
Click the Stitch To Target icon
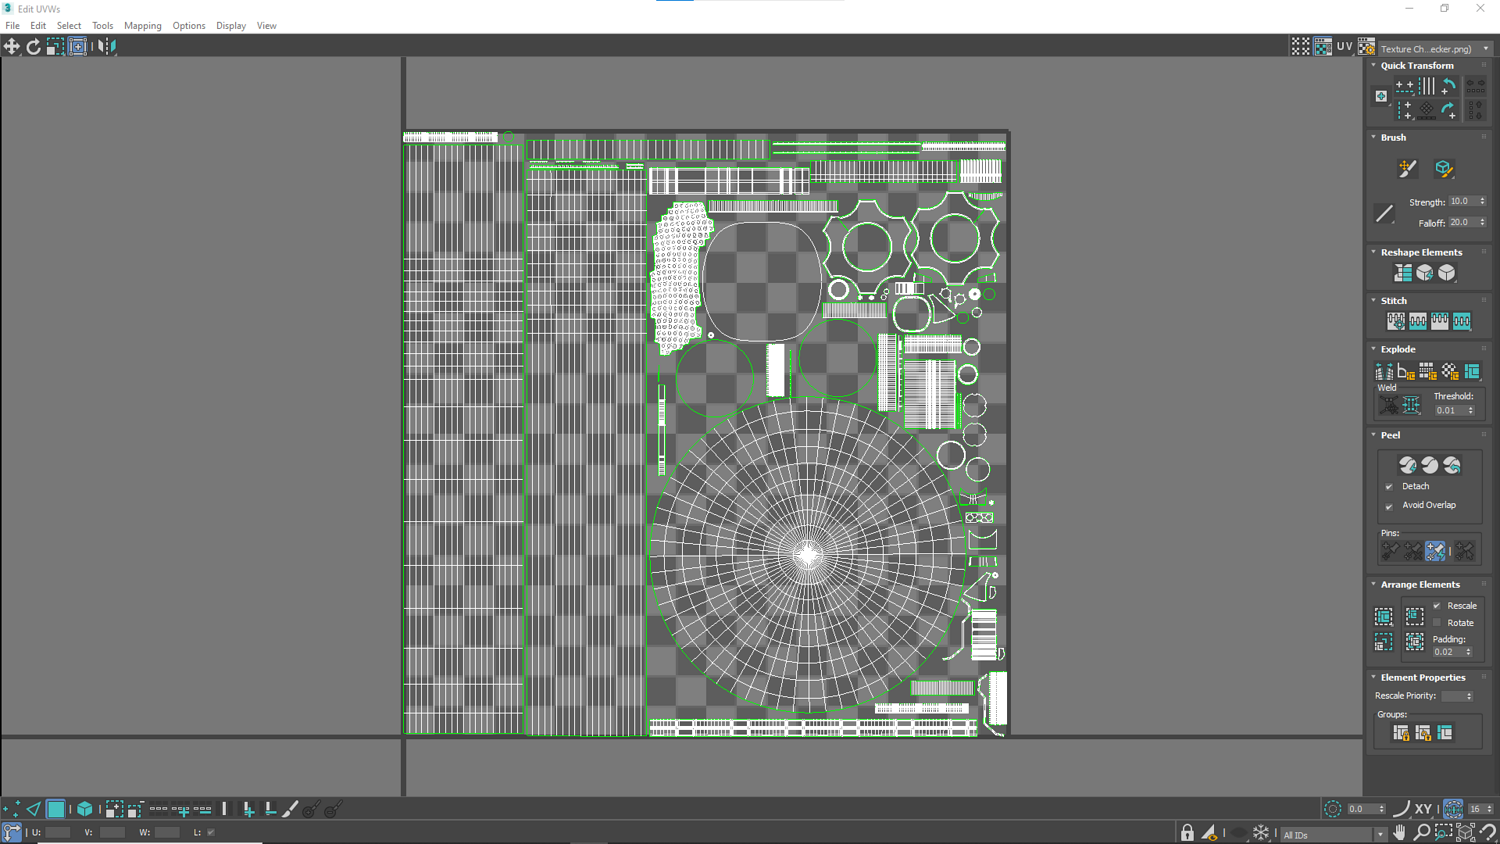point(1396,321)
